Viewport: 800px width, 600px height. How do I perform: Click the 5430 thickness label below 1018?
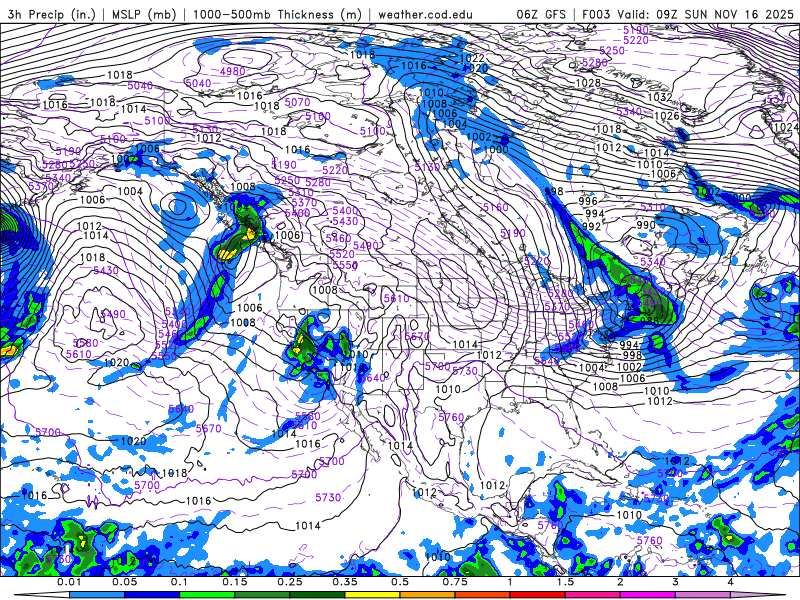106,270
